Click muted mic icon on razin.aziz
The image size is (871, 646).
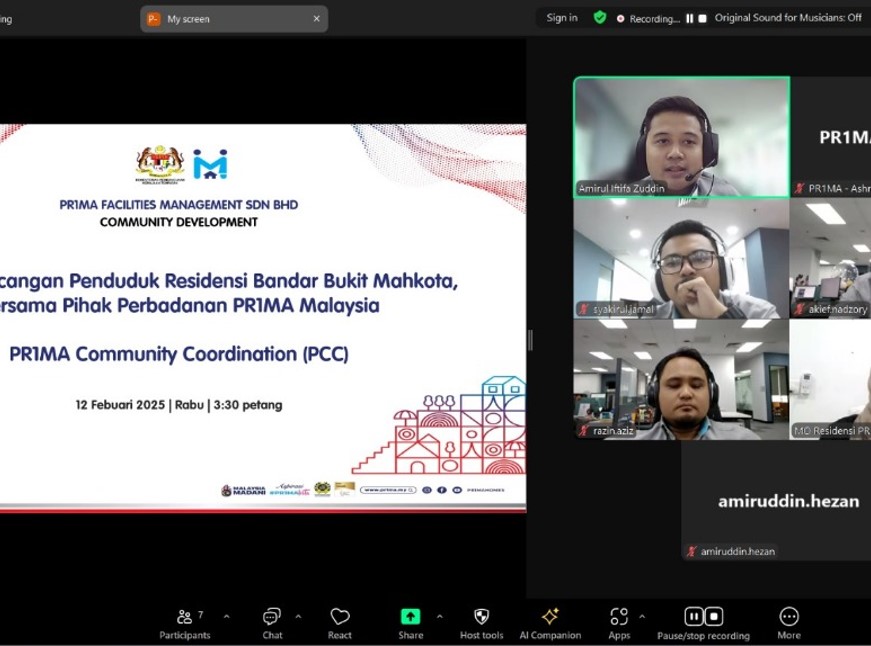coord(584,430)
